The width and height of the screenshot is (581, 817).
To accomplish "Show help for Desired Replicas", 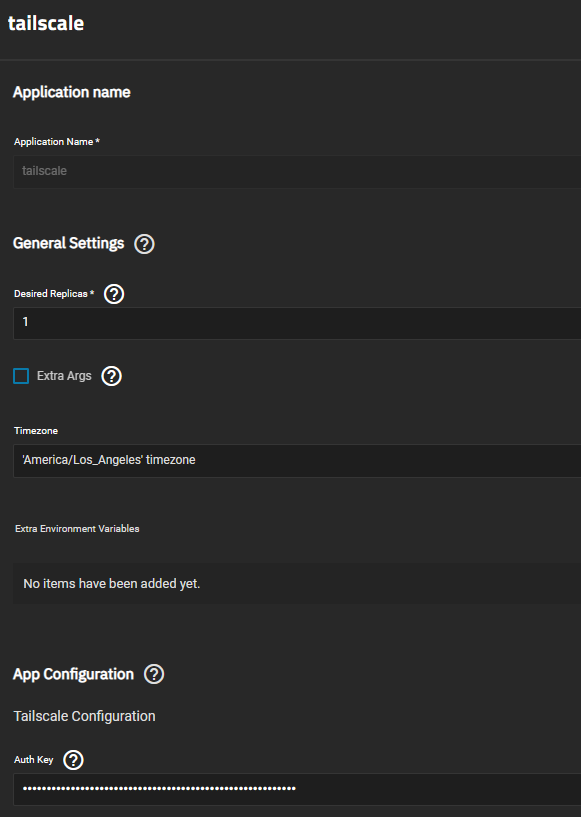I will (114, 294).
